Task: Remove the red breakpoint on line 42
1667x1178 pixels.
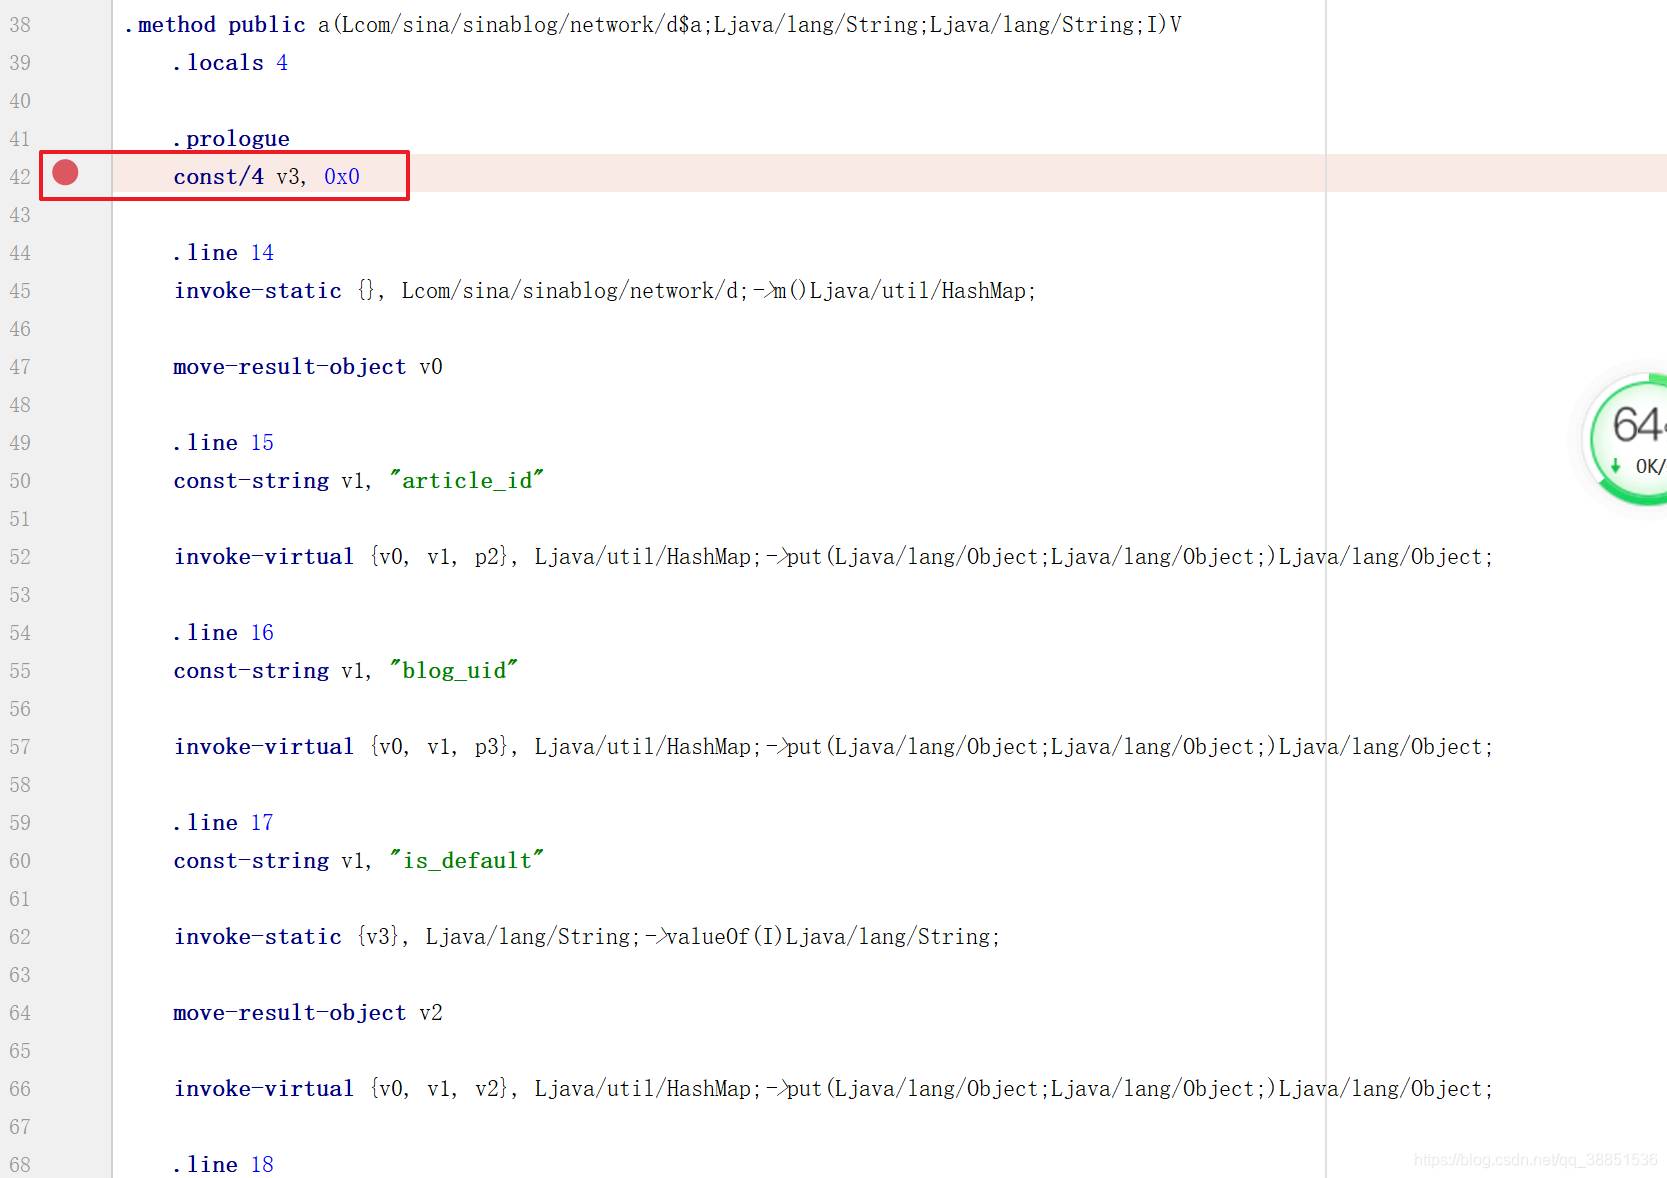Action: 65,173
